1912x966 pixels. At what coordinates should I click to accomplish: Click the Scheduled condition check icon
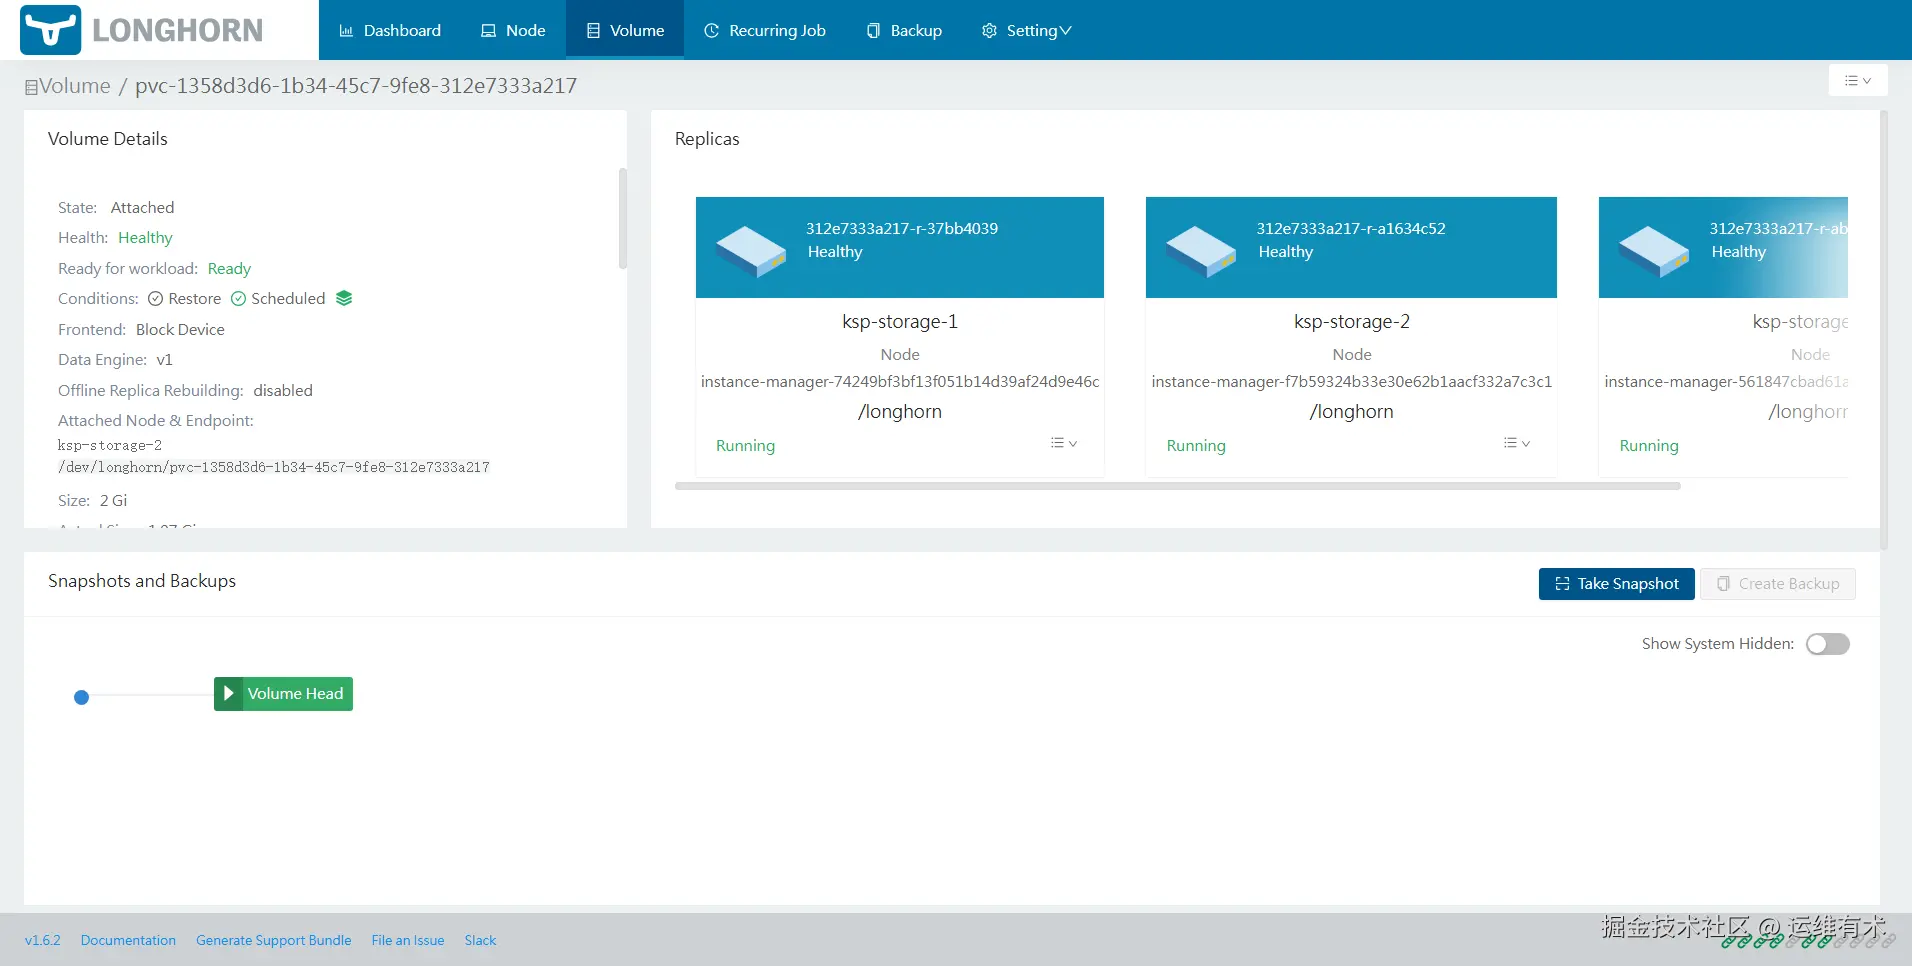(238, 298)
